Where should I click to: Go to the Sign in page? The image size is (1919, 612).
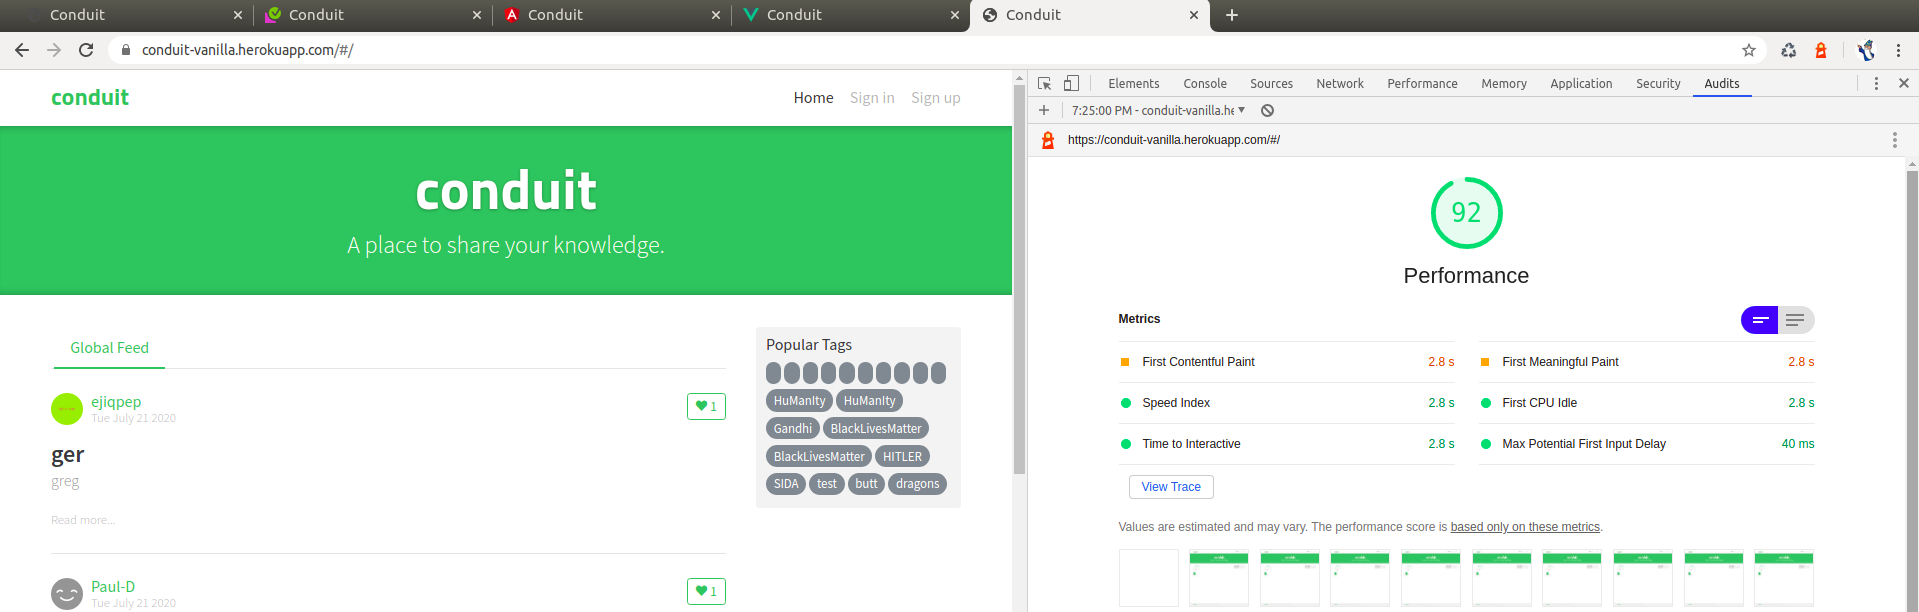tap(872, 98)
